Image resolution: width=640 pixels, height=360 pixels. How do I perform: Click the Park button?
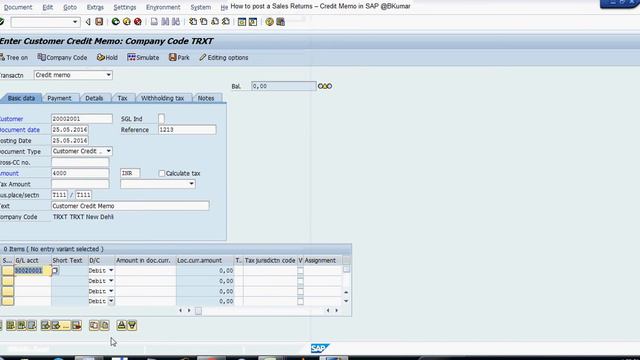pos(179,58)
